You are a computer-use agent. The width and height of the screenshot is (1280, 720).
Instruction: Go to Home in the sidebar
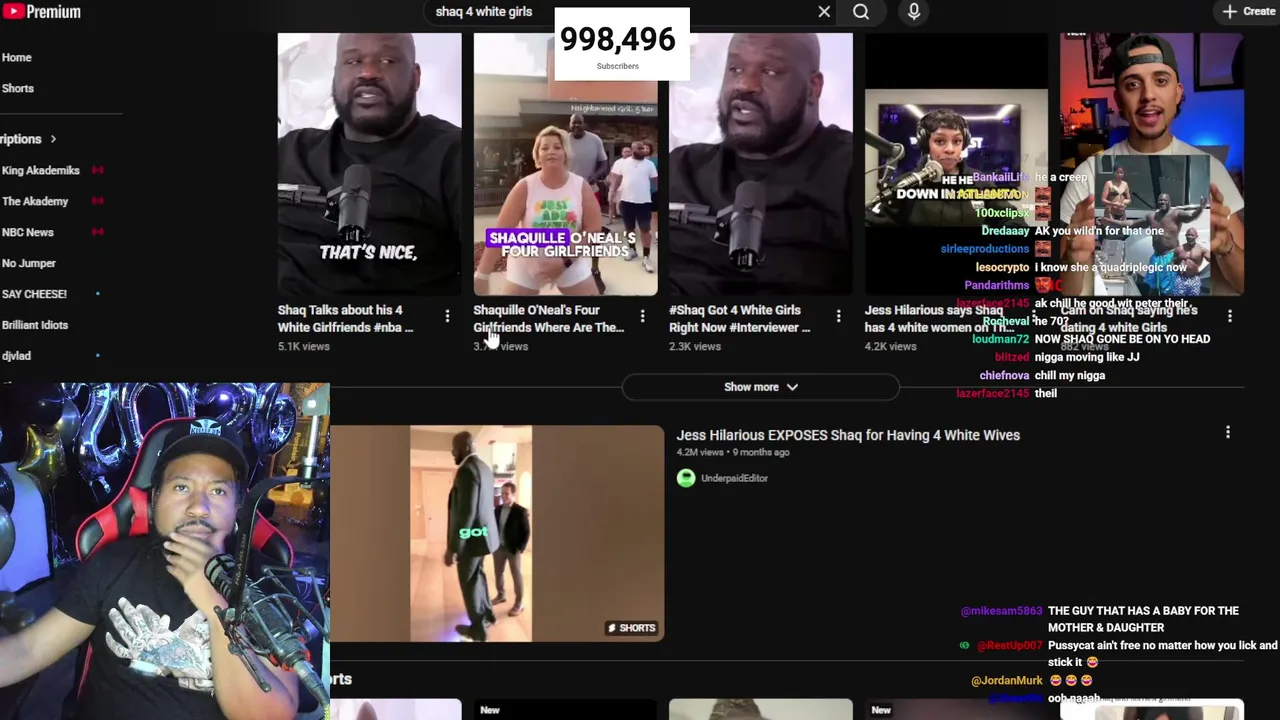tap(17, 58)
